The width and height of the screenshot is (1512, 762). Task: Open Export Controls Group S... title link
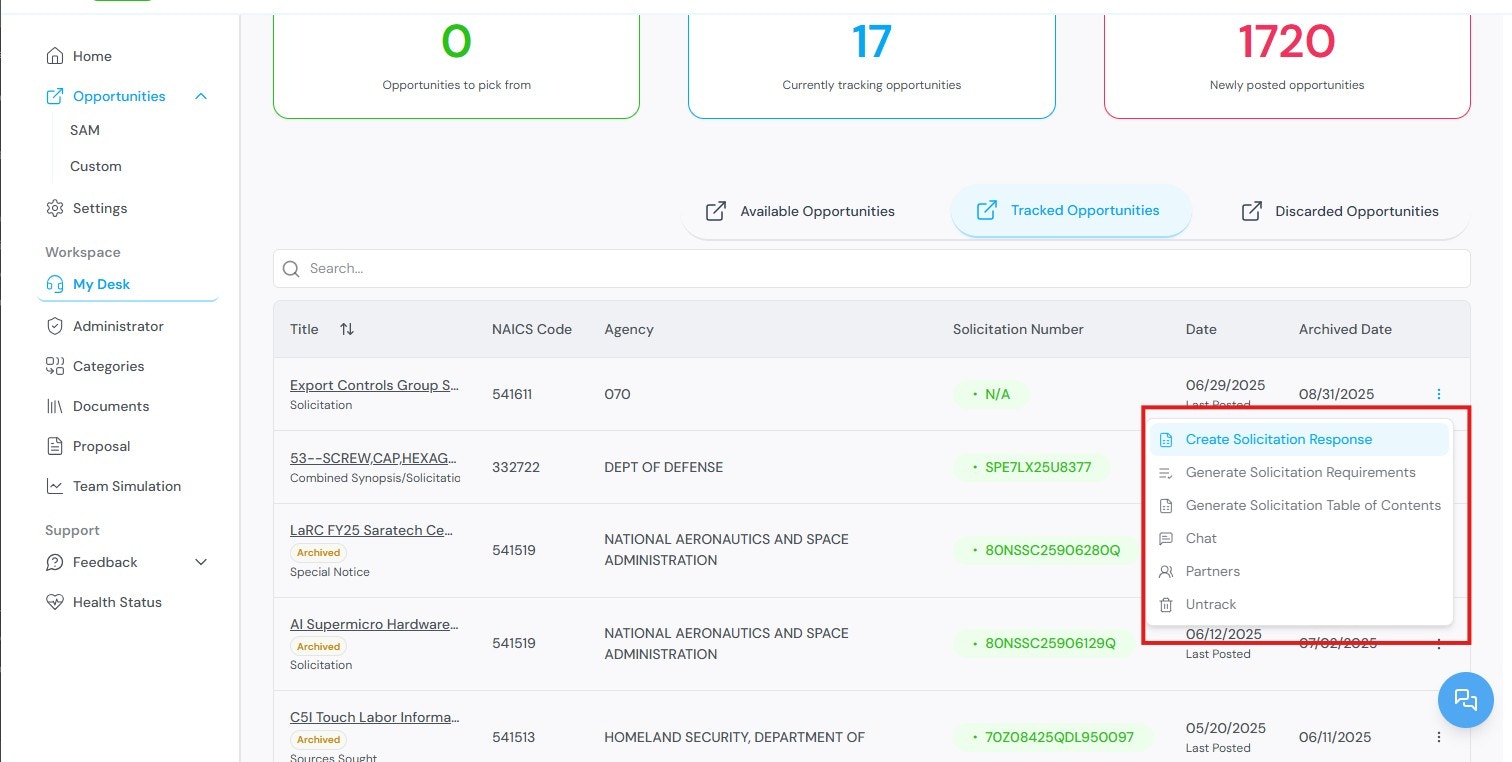tap(374, 385)
